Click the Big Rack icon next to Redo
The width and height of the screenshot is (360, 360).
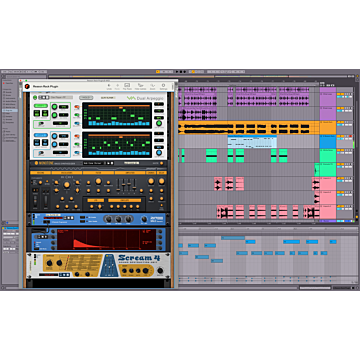[127, 86]
